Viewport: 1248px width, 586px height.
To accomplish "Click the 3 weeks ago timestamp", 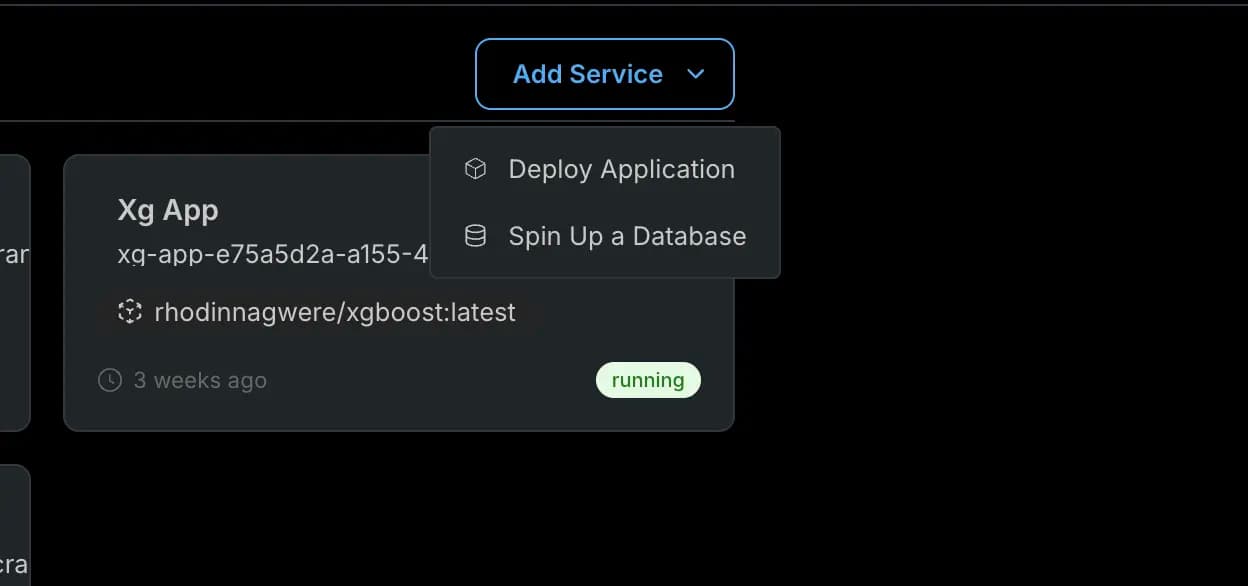I will [x=200, y=380].
